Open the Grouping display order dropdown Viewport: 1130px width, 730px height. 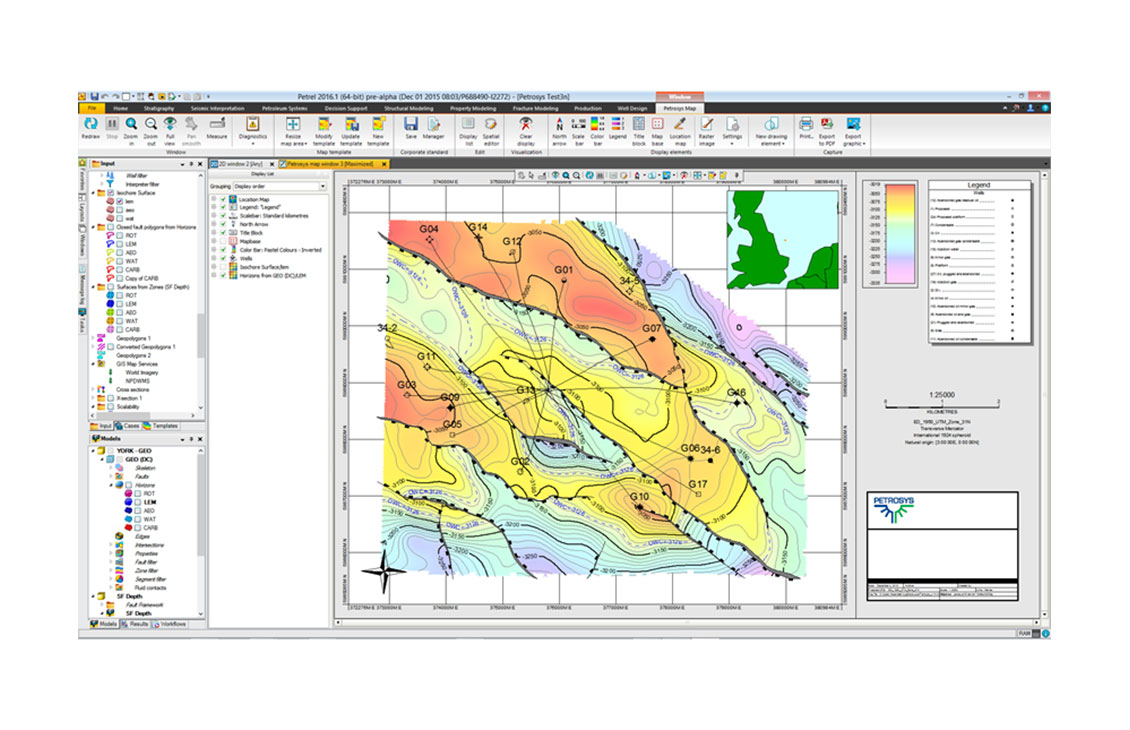click(280, 187)
